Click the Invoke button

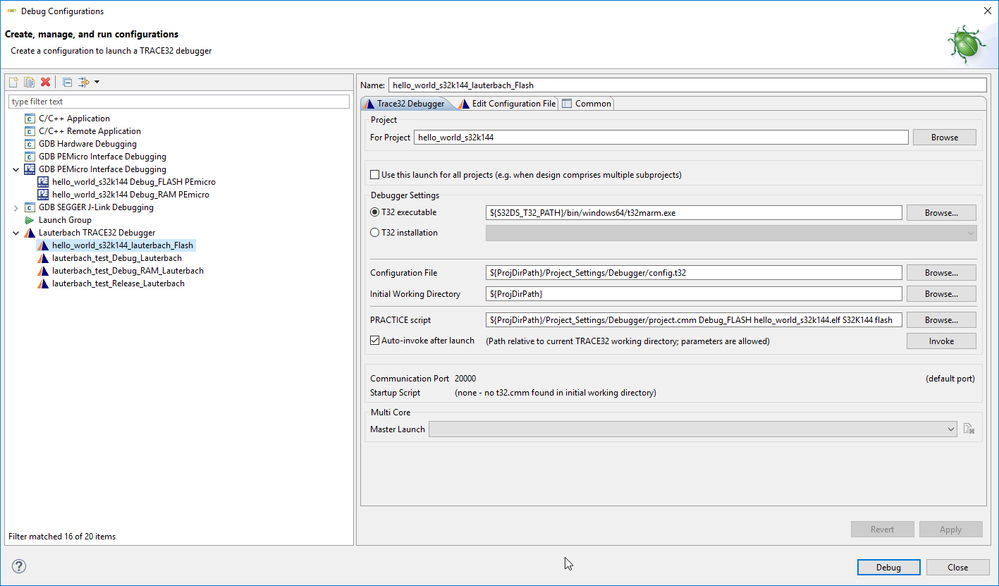click(x=941, y=341)
